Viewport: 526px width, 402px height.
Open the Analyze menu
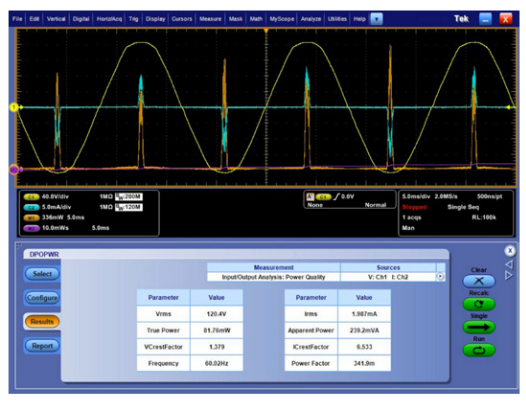click(311, 19)
